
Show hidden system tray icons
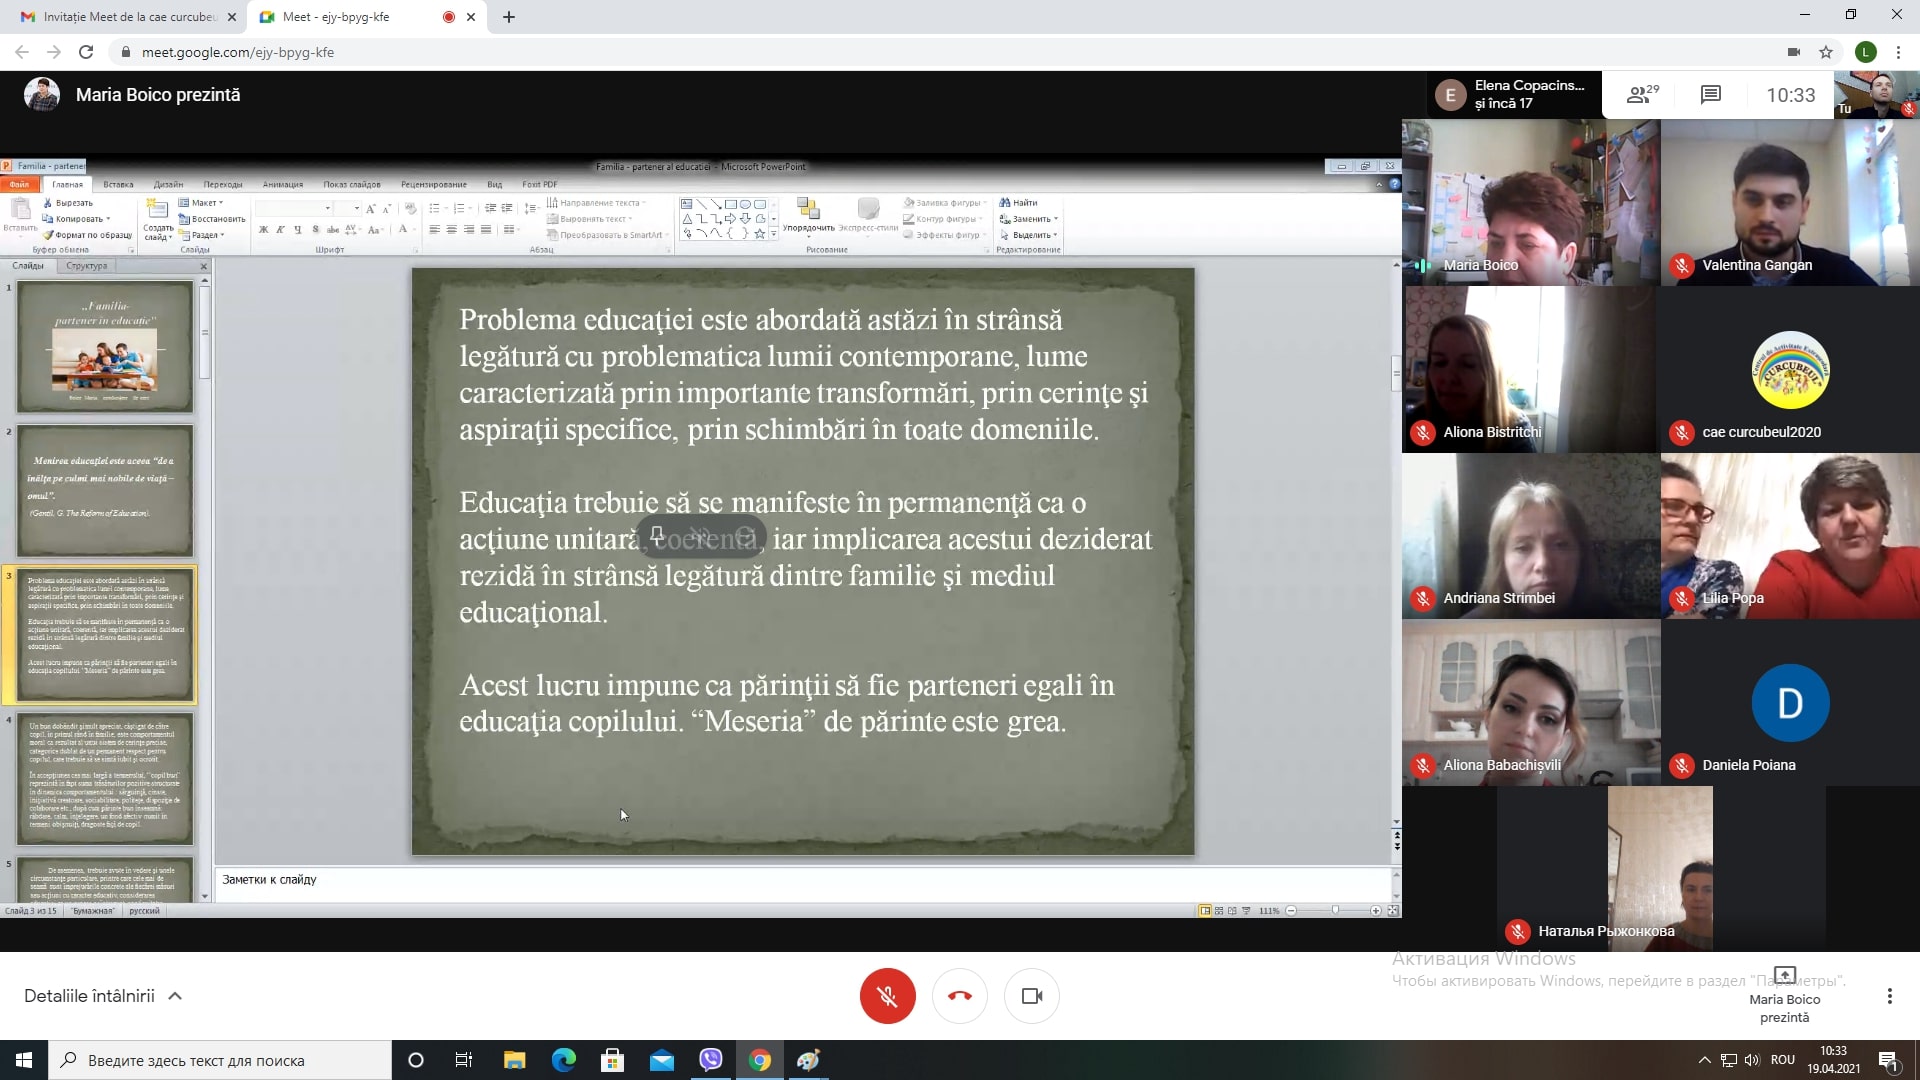(x=1704, y=1060)
